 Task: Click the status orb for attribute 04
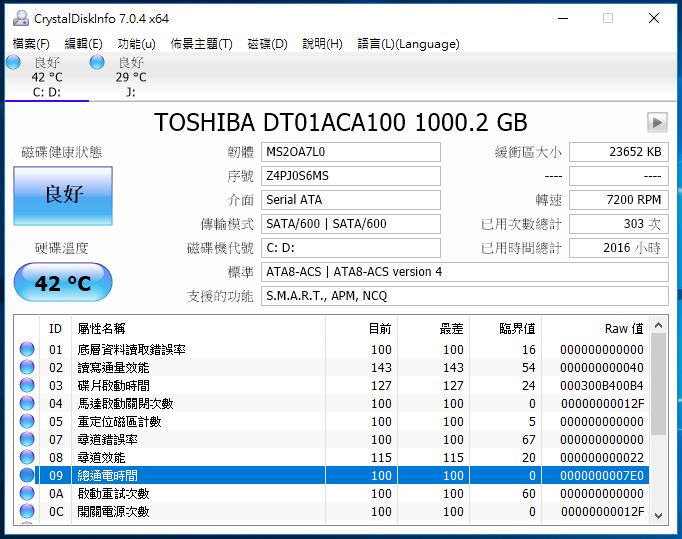[27, 403]
